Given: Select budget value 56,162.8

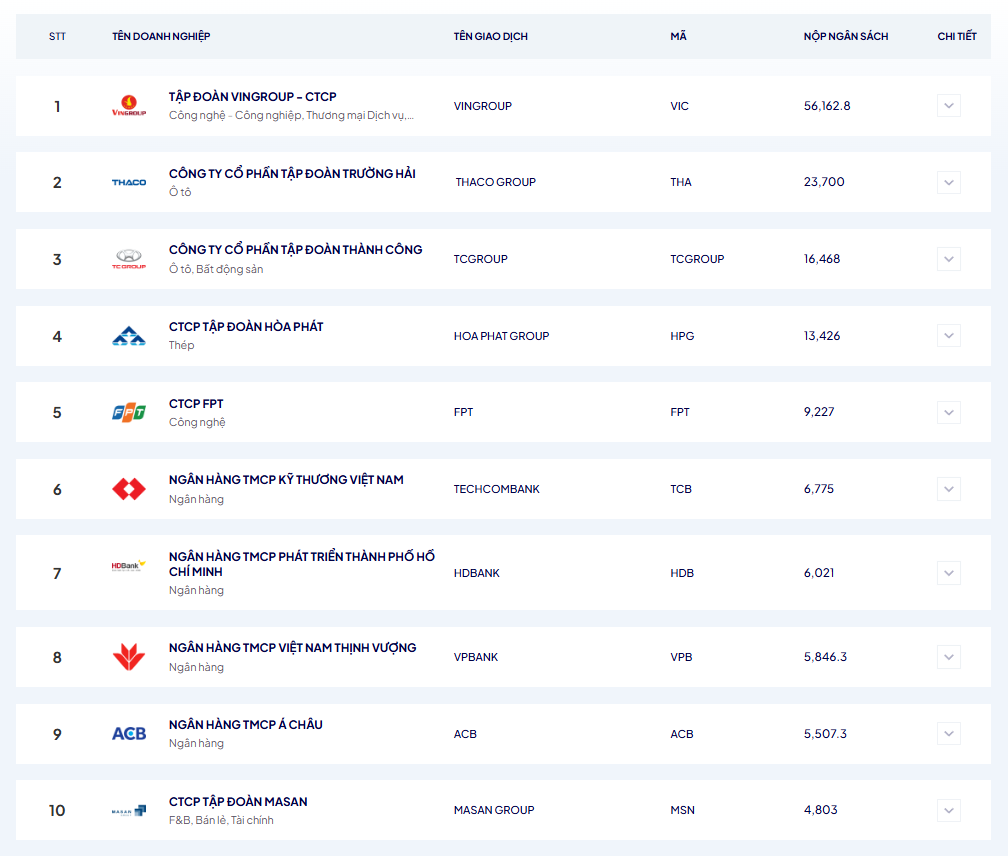Looking at the screenshot, I should click(827, 106).
